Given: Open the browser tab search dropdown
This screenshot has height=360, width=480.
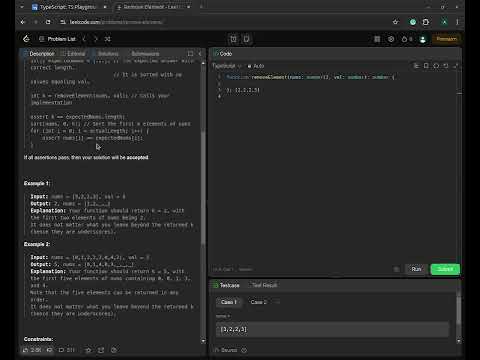Looking at the screenshot, I should point(22,7).
